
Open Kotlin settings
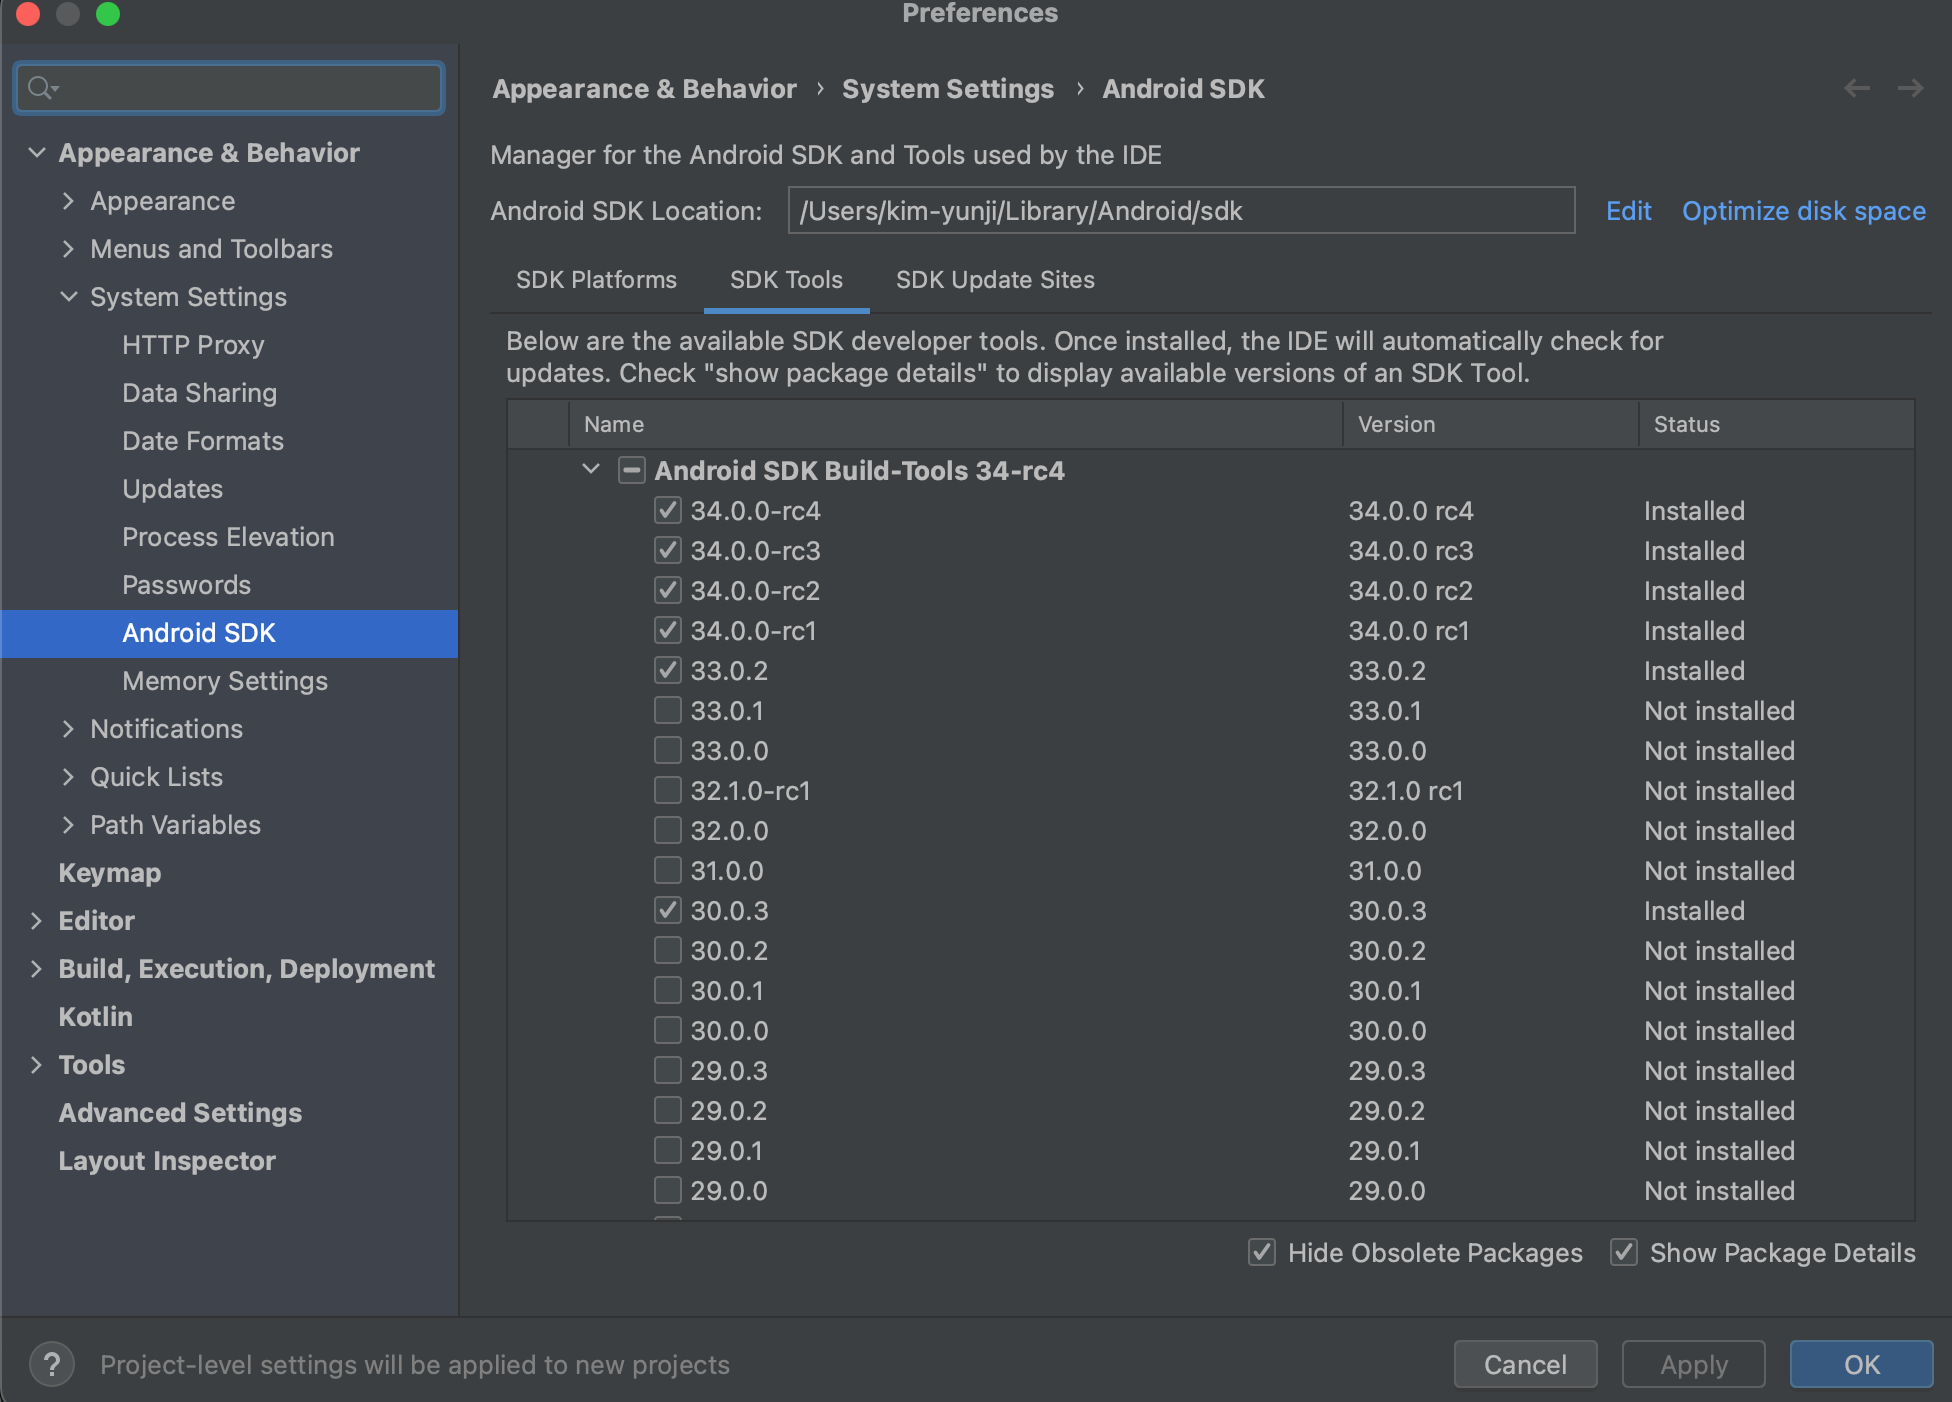pos(96,1017)
